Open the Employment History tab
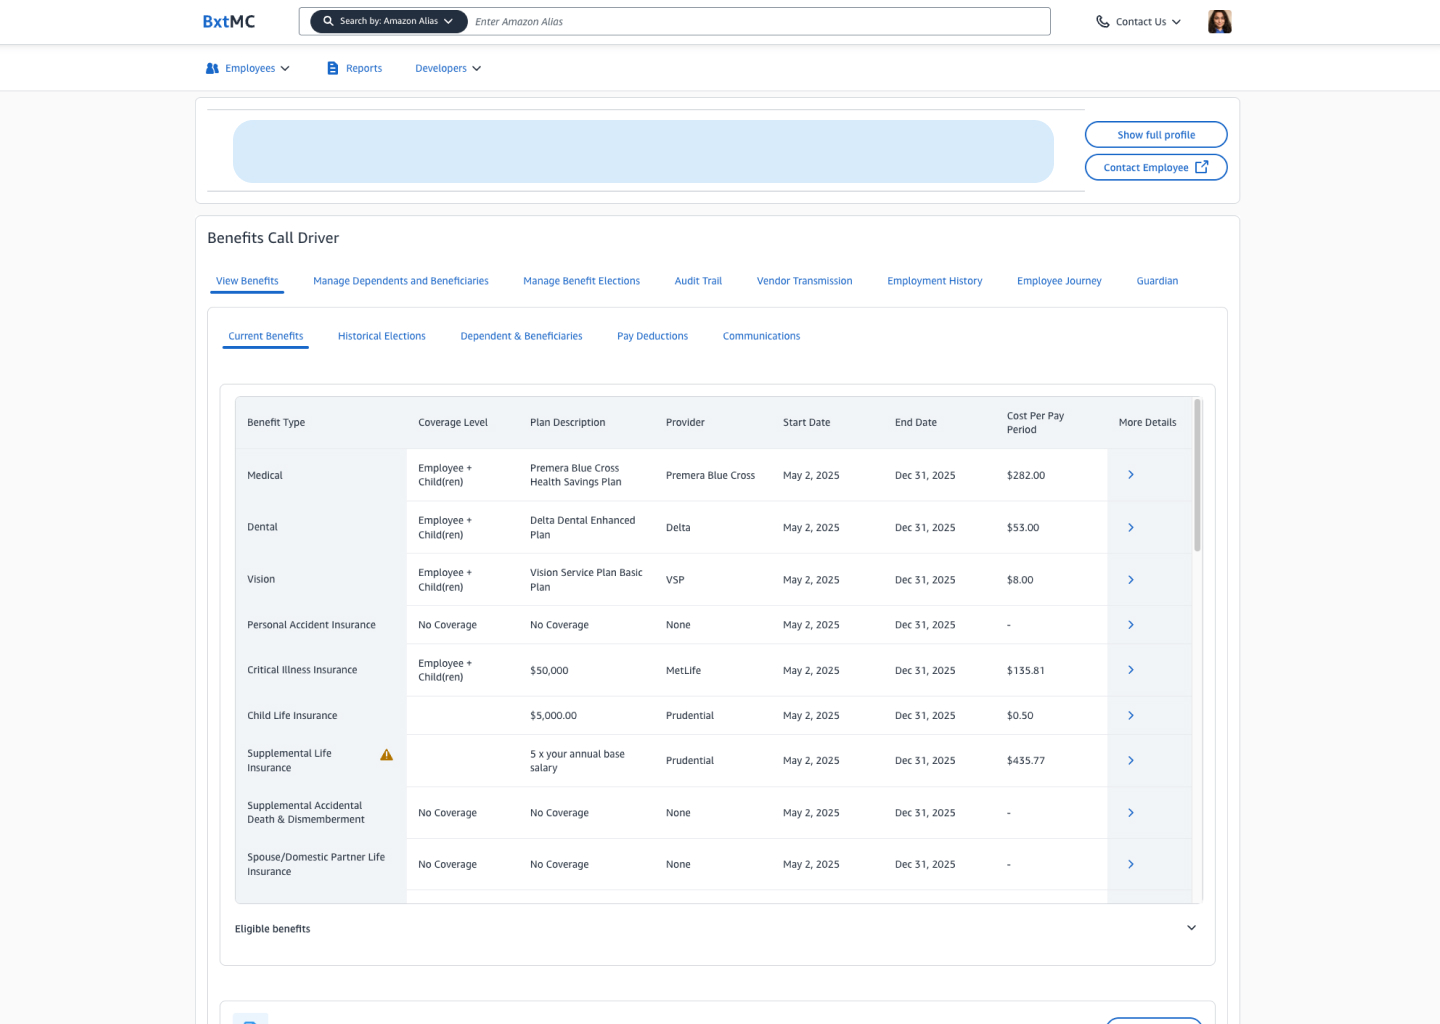 pos(934,281)
